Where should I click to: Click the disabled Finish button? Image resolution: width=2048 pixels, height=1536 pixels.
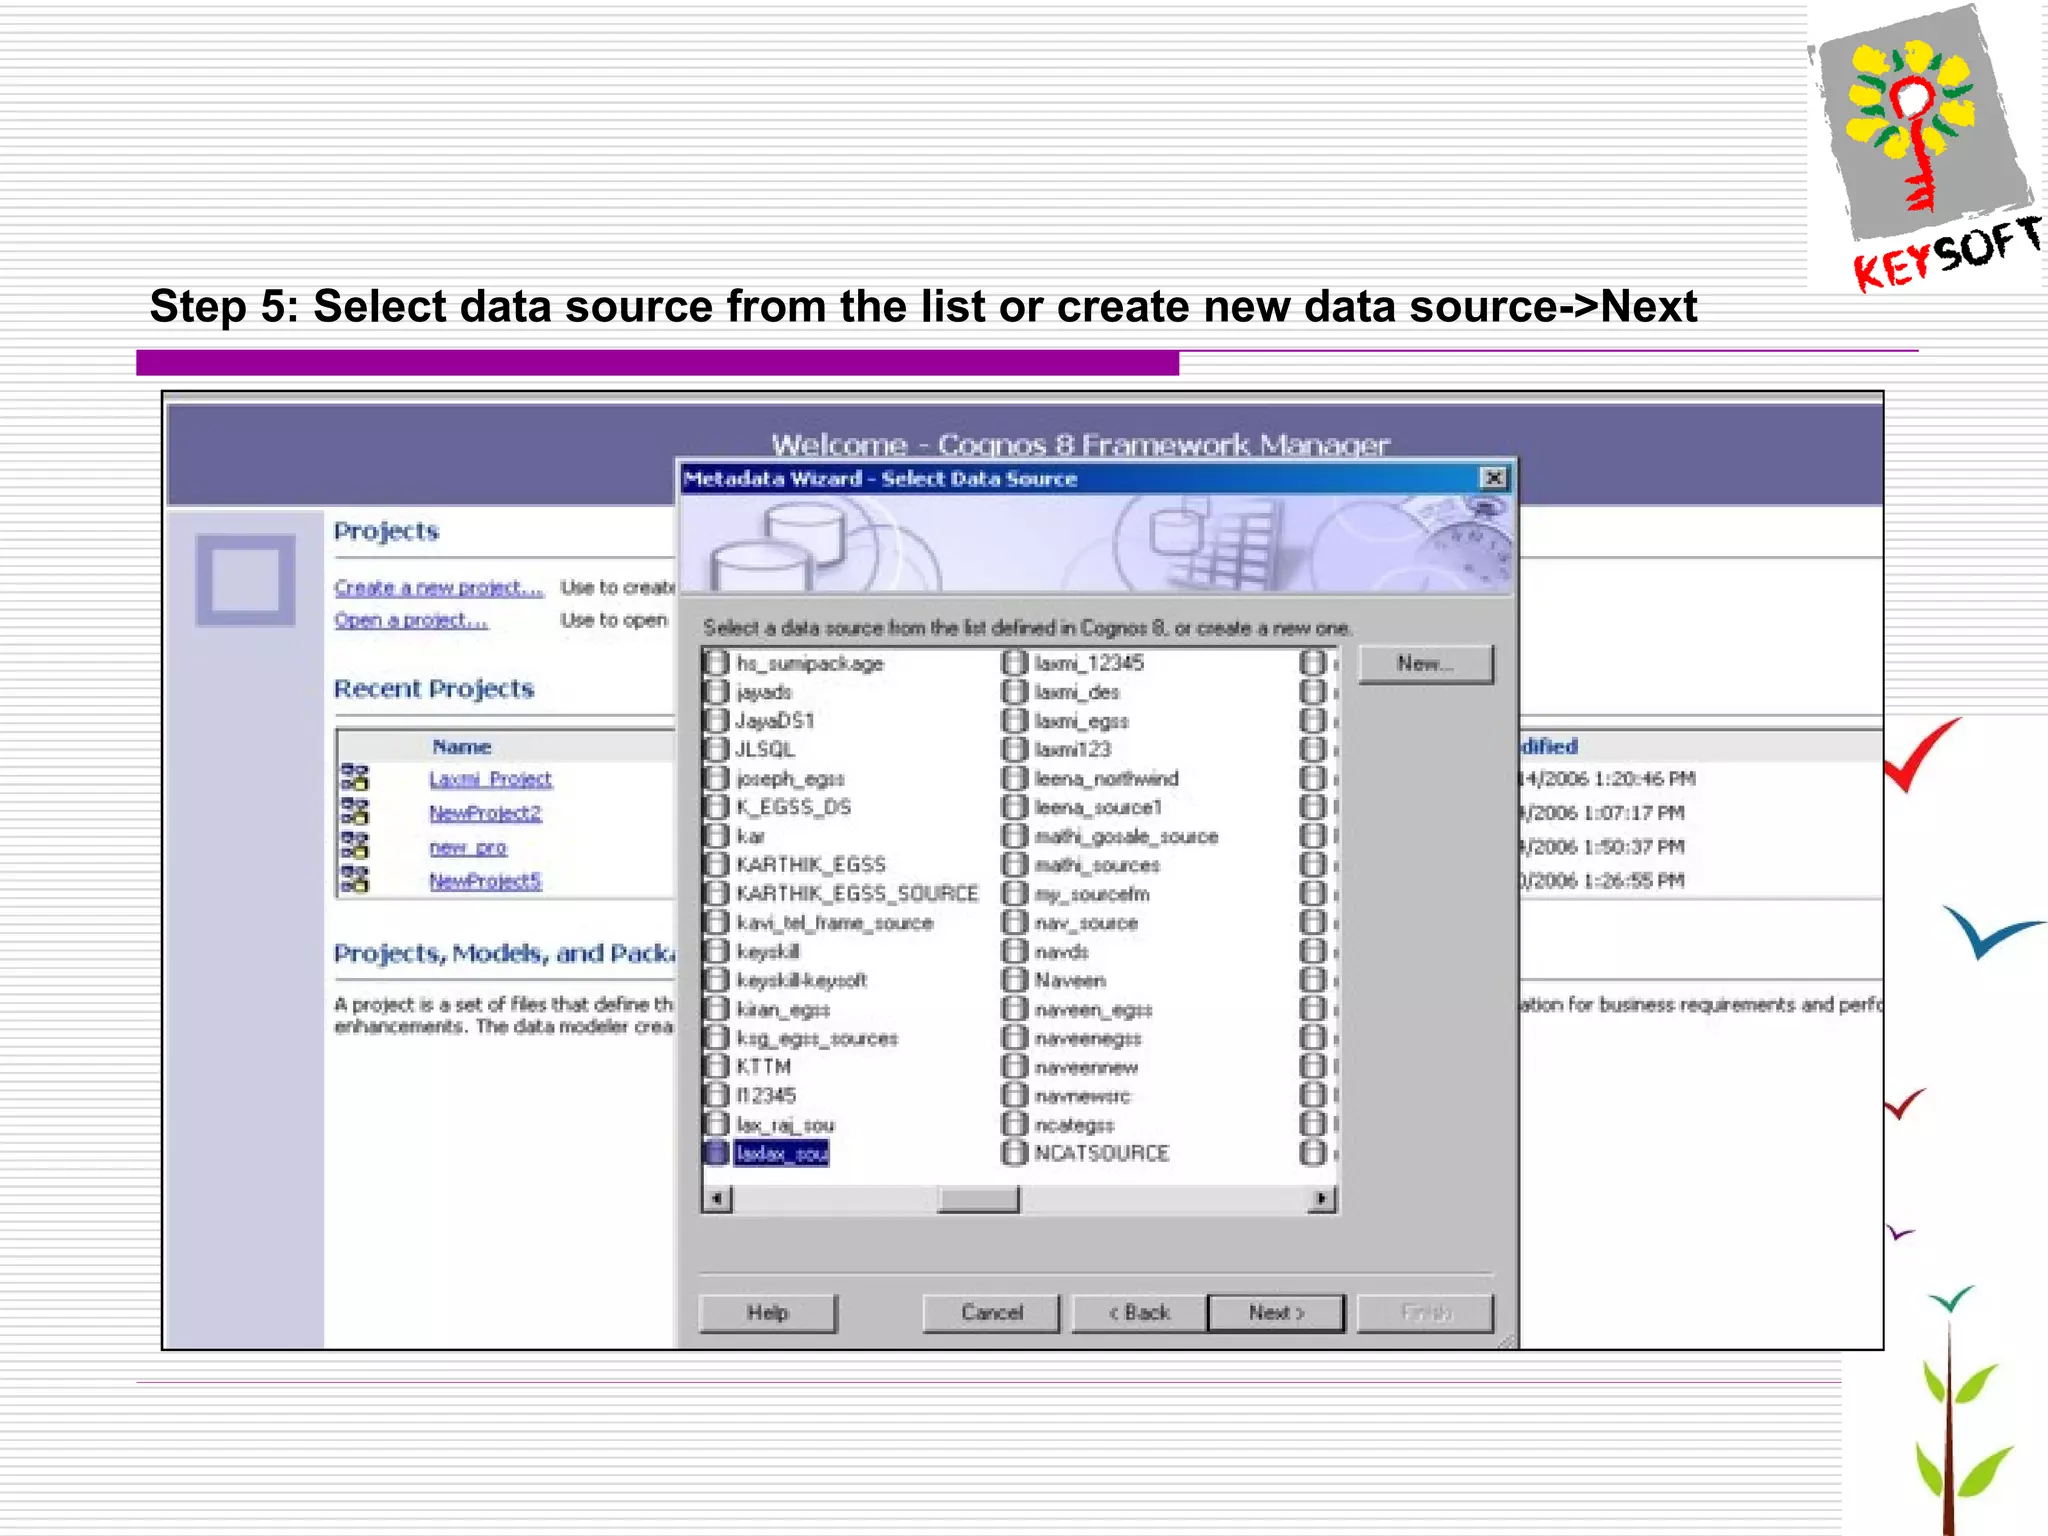[1426, 1313]
